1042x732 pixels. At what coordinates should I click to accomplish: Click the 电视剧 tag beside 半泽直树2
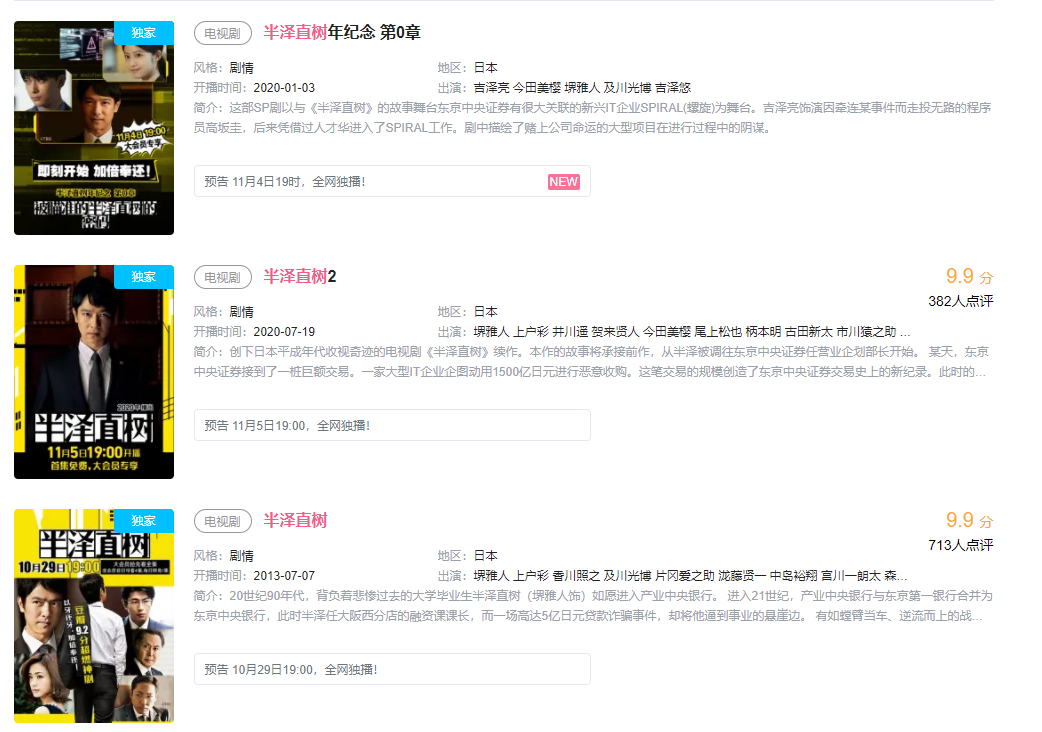[223, 277]
